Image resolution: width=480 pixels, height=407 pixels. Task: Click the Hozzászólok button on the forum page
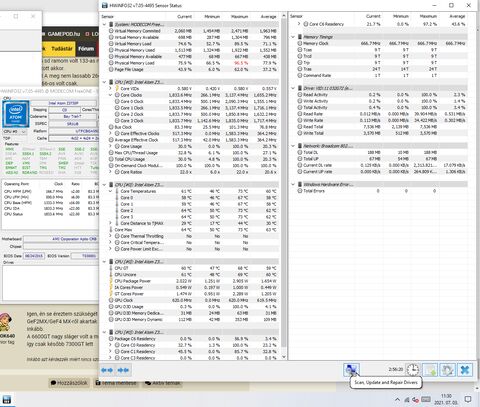coord(69,383)
